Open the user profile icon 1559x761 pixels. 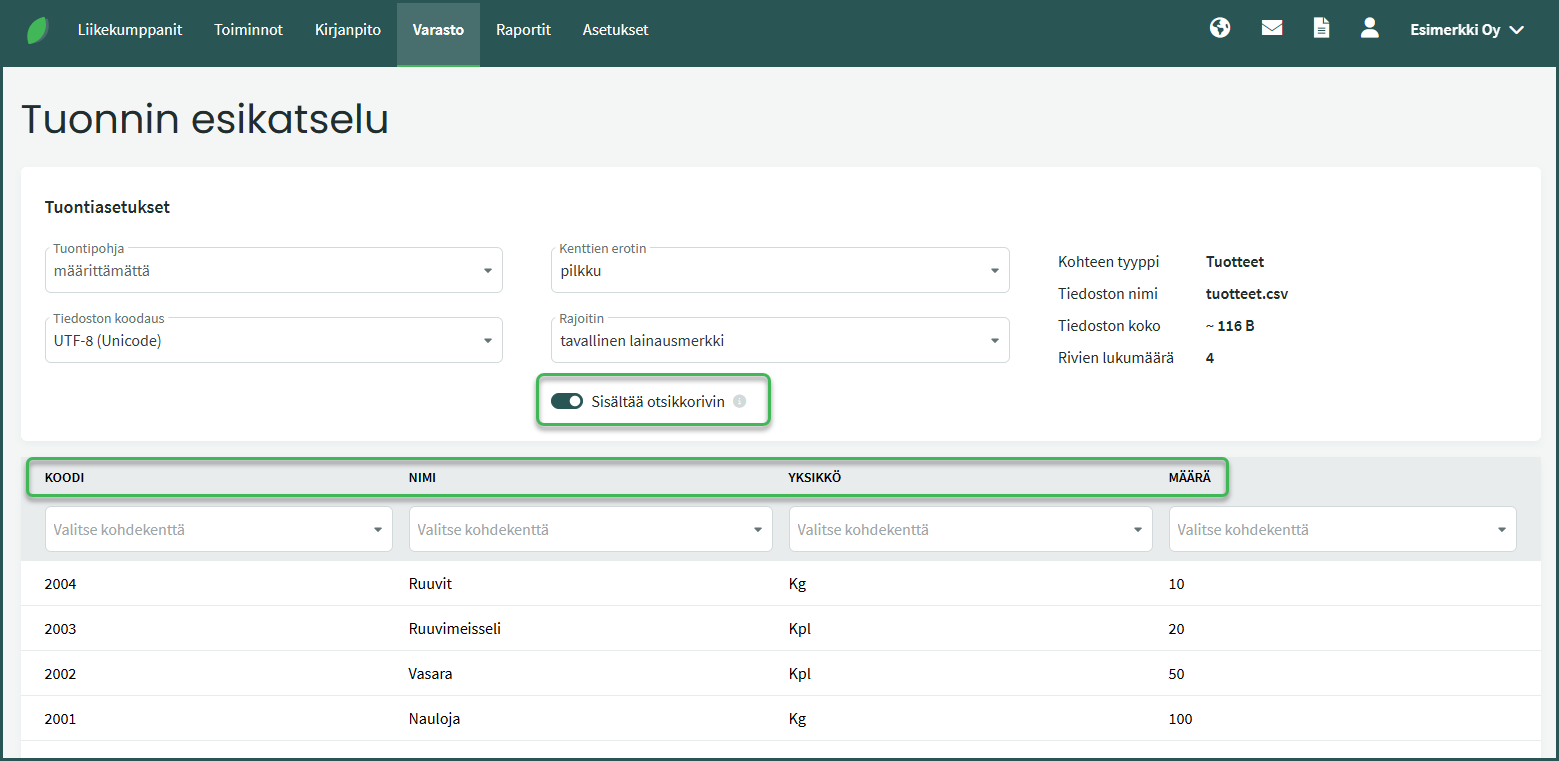1369,28
